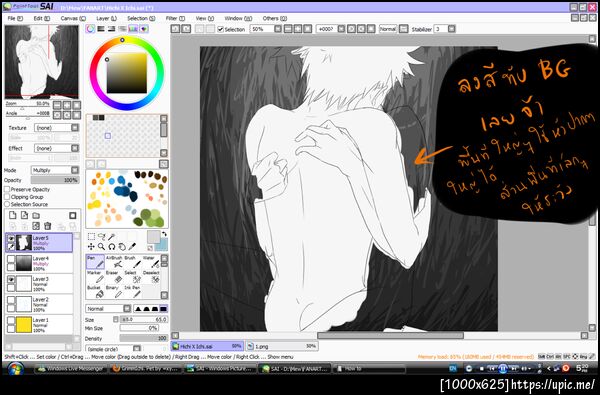Hide Layer 3 using eye toggle
Image resolution: width=600 pixels, height=395 pixels.
[11, 280]
